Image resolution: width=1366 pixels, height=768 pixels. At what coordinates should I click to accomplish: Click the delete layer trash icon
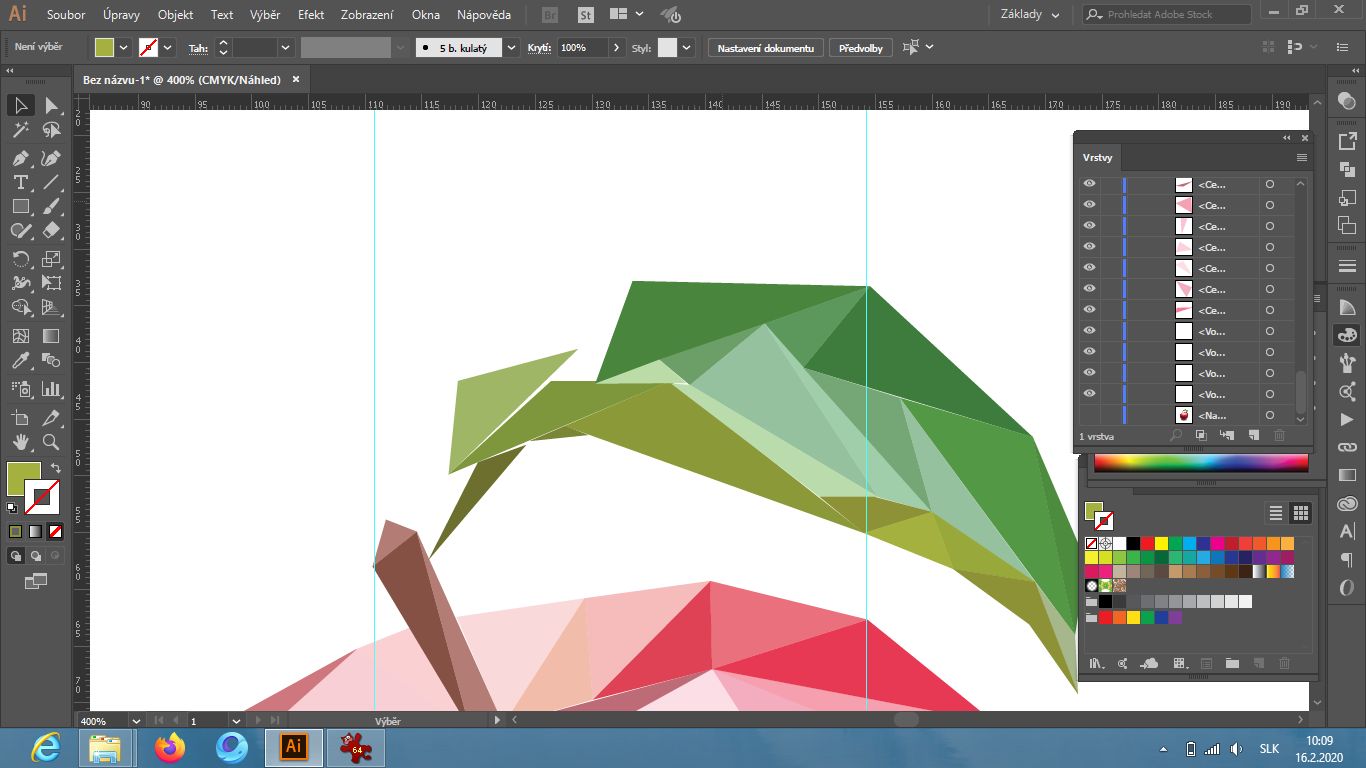click(x=1280, y=435)
